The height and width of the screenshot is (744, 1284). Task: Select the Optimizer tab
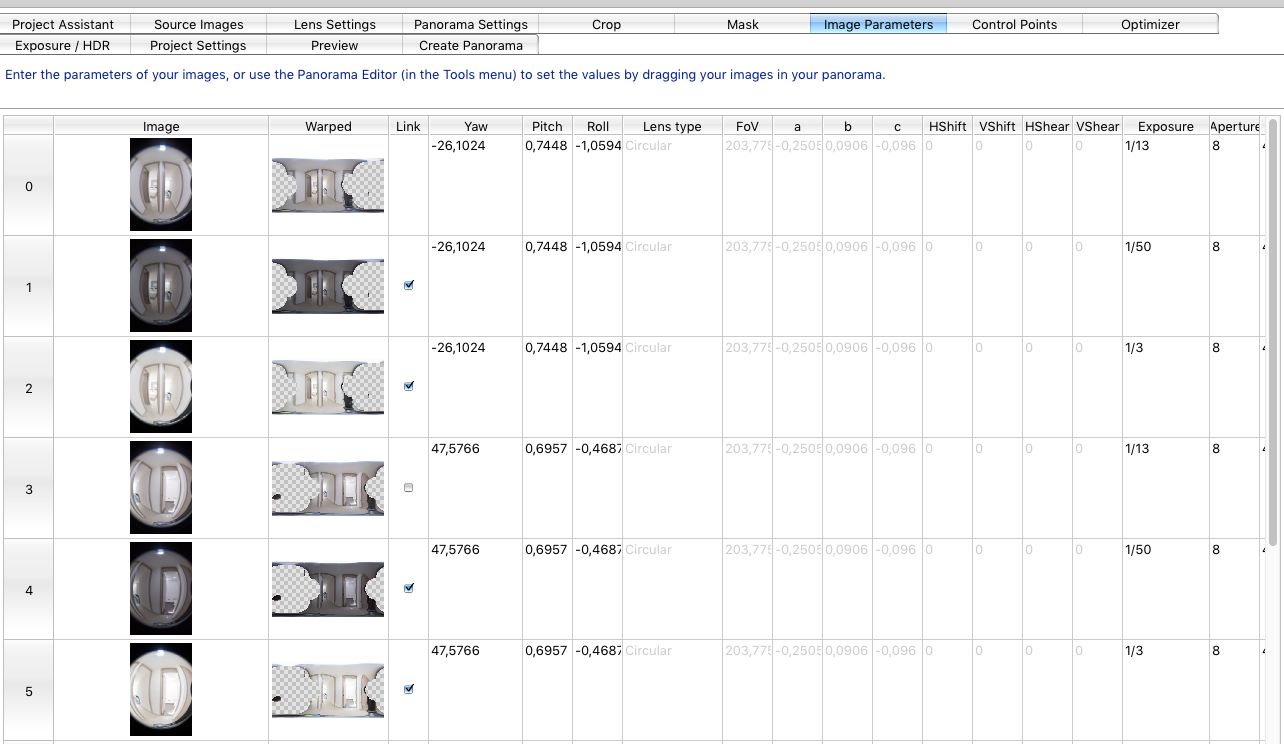click(x=1150, y=24)
